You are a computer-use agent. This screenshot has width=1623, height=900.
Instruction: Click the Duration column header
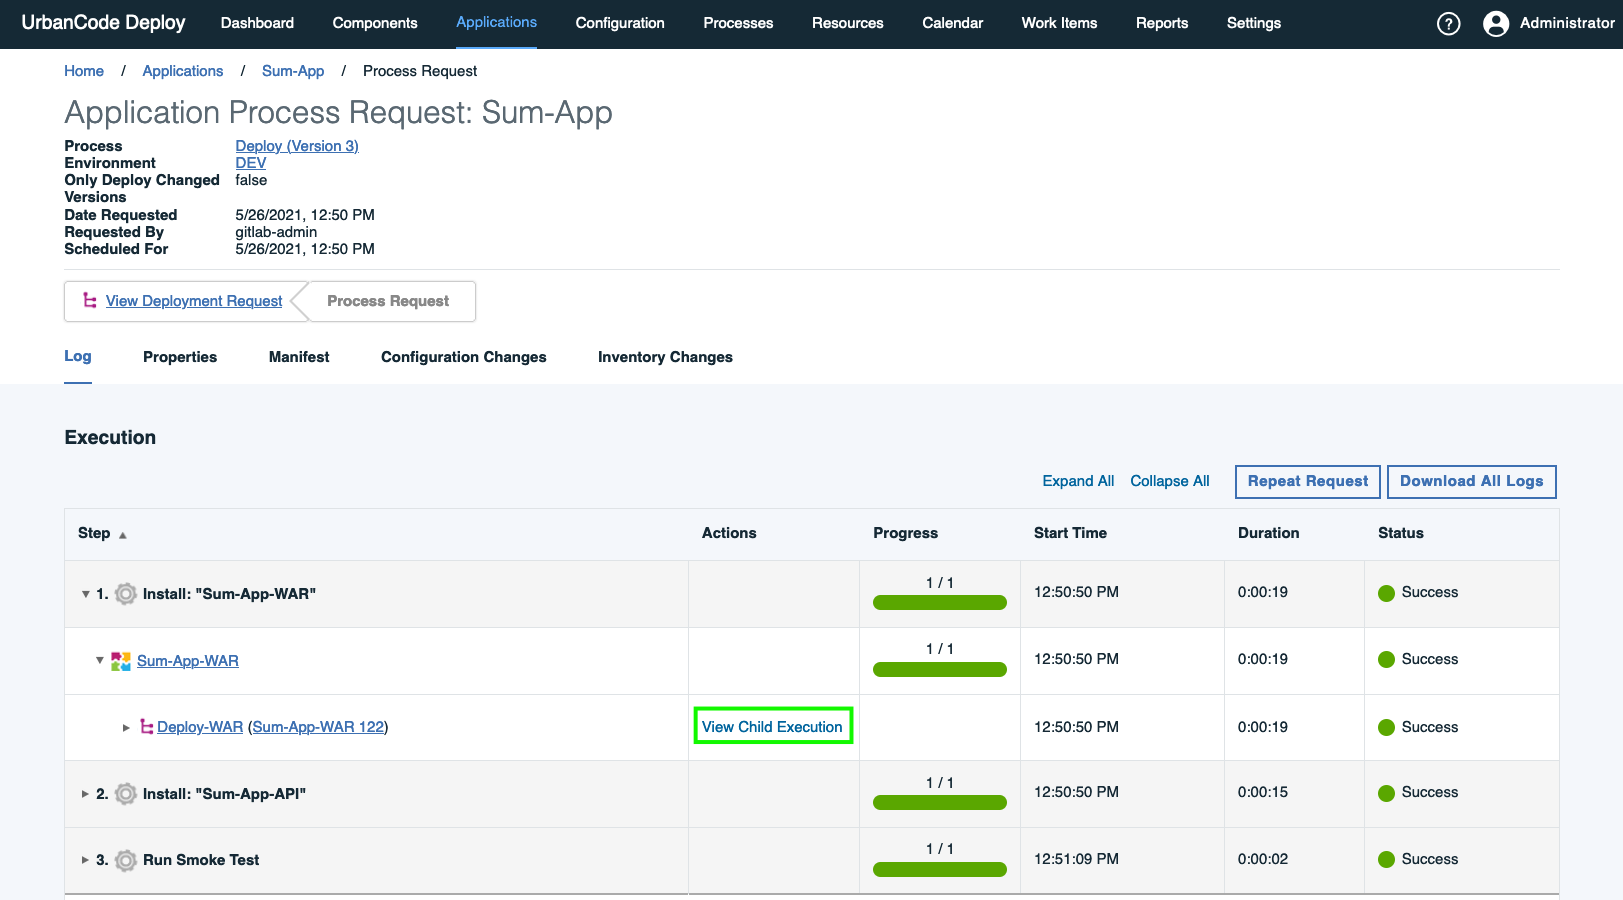(1269, 533)
